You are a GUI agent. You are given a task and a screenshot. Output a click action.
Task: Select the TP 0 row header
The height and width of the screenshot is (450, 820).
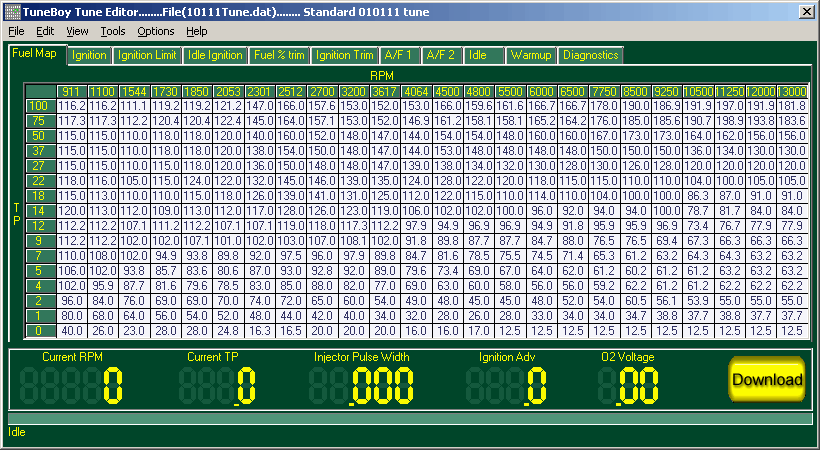pyautogui.click(x=40, y=331)
